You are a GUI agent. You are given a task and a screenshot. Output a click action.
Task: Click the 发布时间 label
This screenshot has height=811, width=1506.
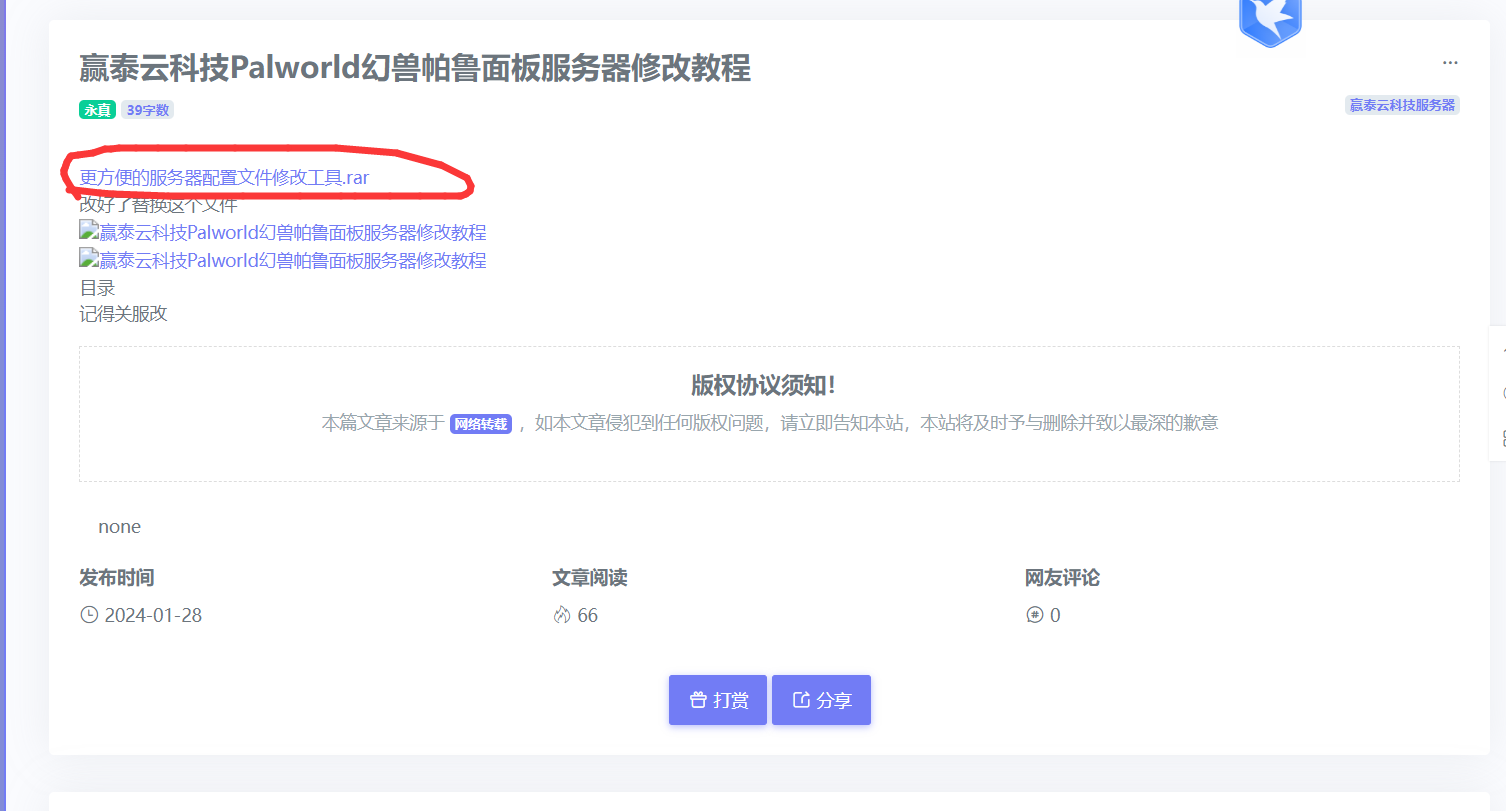pyautogui.click(x=117, y=578)
